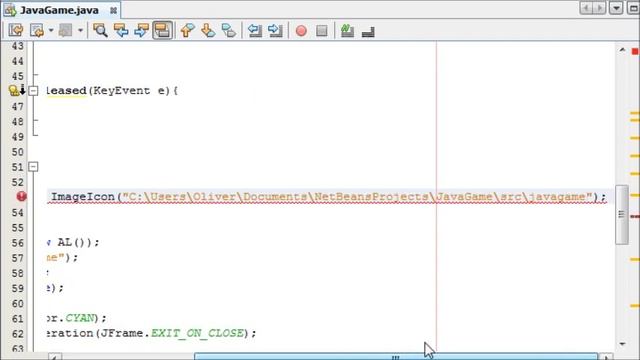
Task: Shift the line right
Action: (275, 30)
